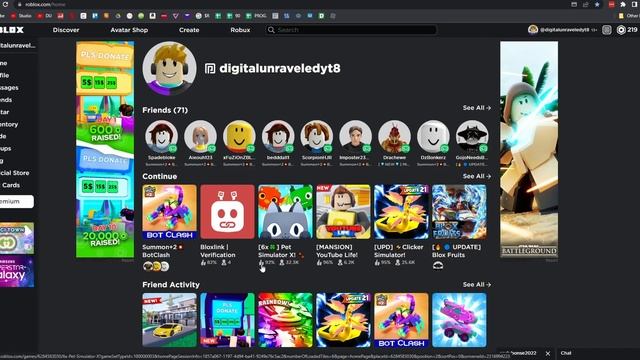Click the digitalunraveledyt8 profile name heading
Image resolution: width=640 pixels, height=360 pixels.
point(280,69)
